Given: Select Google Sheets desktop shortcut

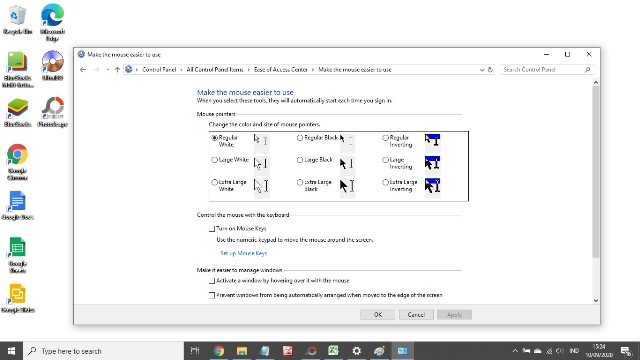Looking at the screenshot, I should tap(17, 255).
